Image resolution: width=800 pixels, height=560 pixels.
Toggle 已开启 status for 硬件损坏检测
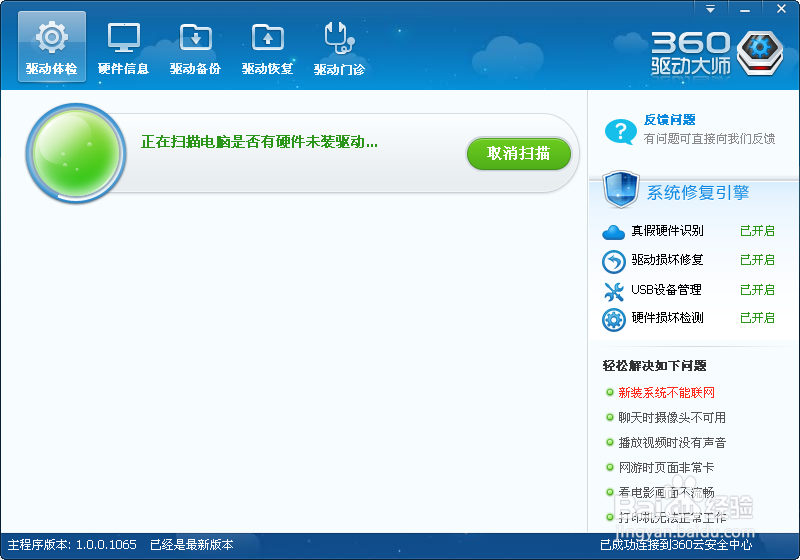[x=757, y=318]
